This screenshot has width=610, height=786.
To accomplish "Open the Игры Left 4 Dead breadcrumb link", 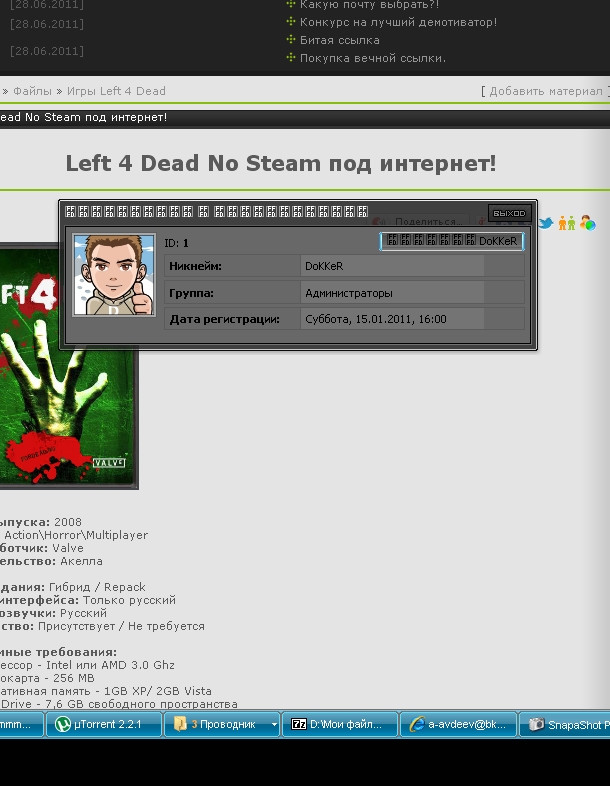I will point(116,91).
